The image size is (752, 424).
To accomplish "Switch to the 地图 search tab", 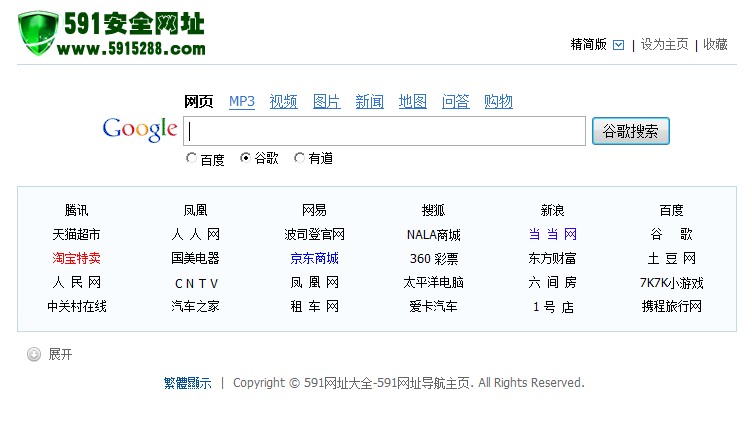I will click(412, 102).
